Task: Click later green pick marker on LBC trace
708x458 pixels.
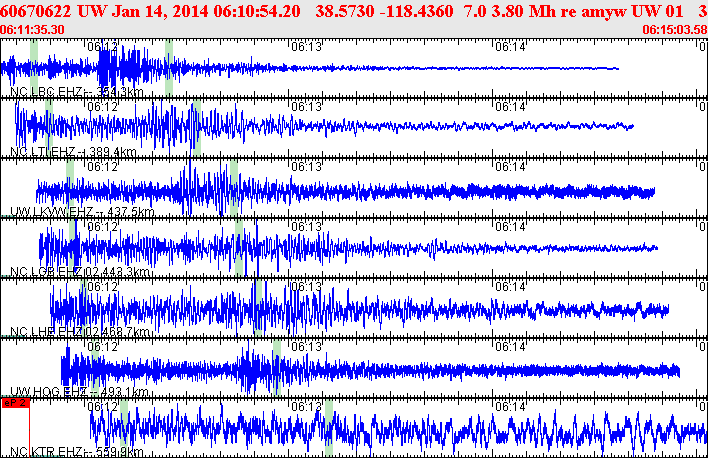Action: pos(169,67)
